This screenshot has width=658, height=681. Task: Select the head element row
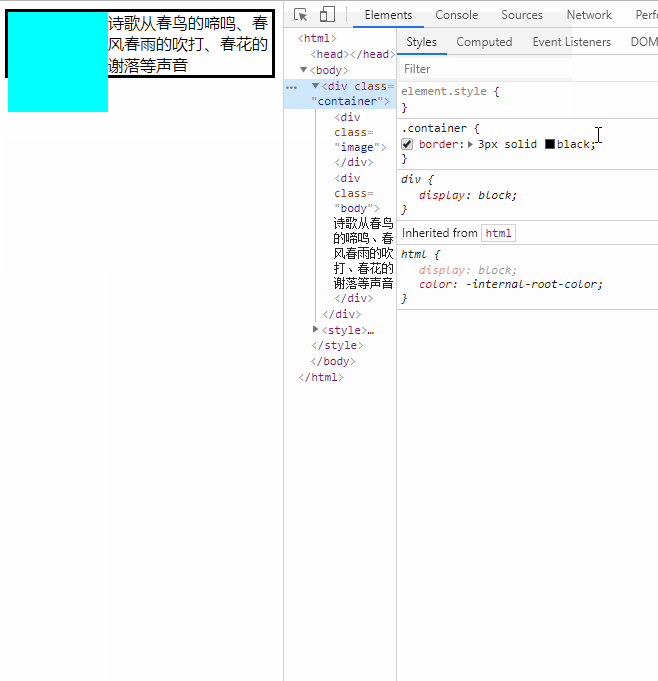tap(352, 54)
